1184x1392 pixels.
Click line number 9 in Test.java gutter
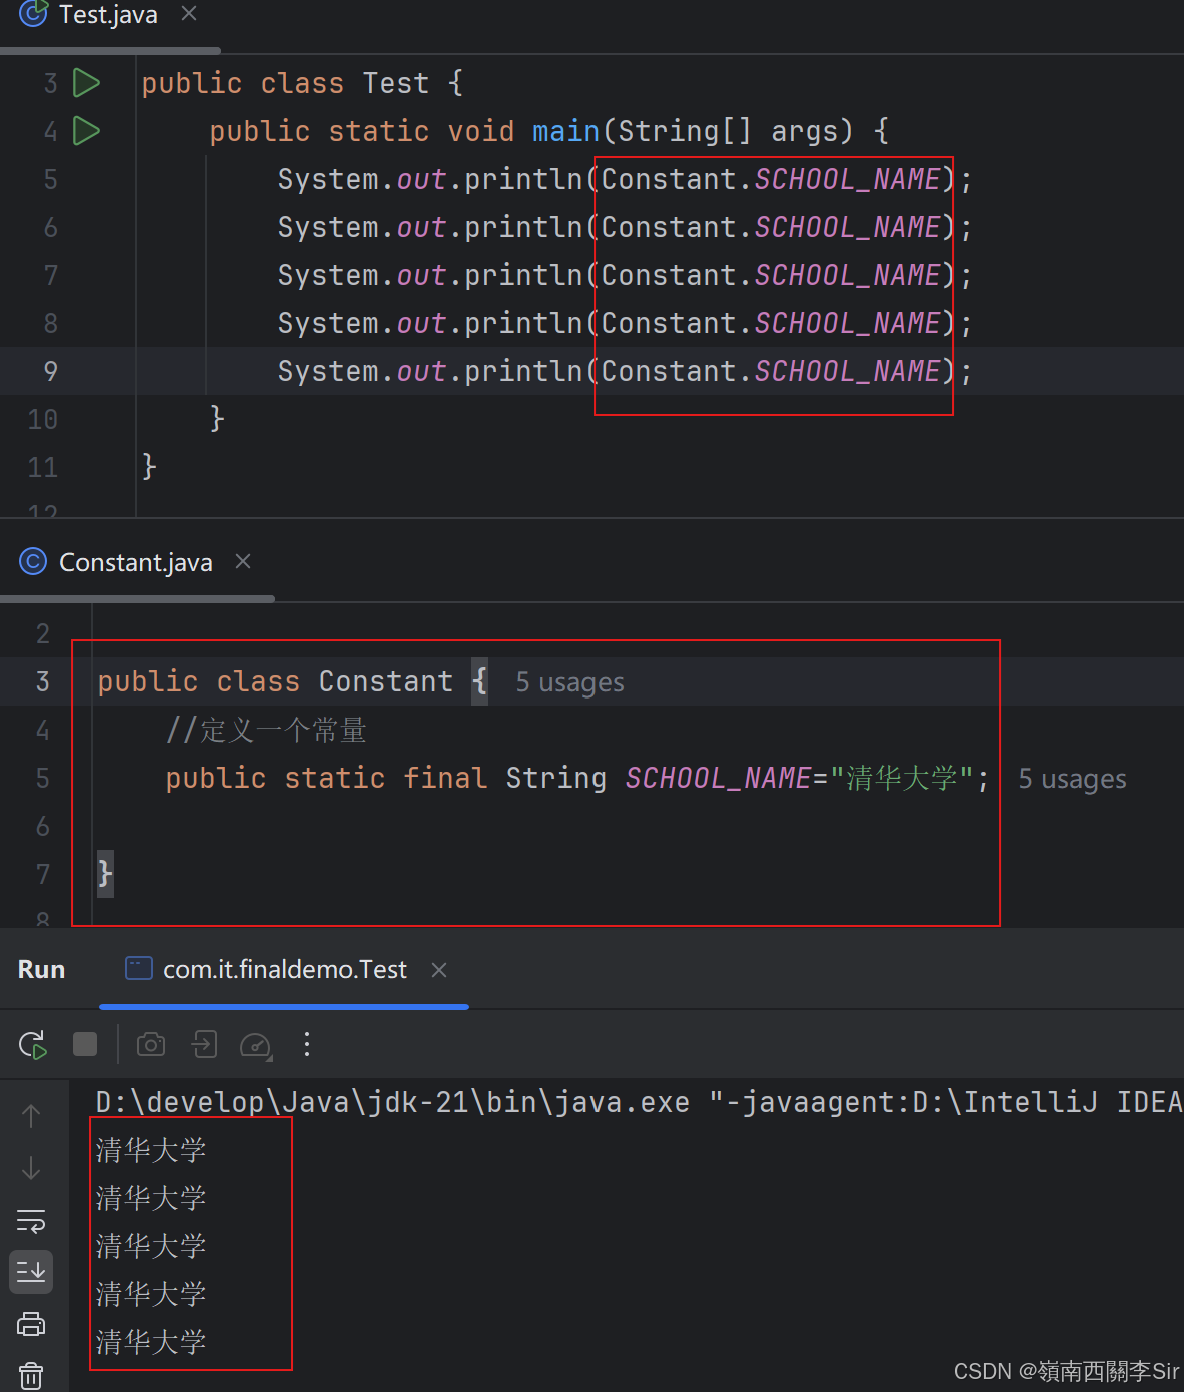pyautogui.click(x=50, y=371)
